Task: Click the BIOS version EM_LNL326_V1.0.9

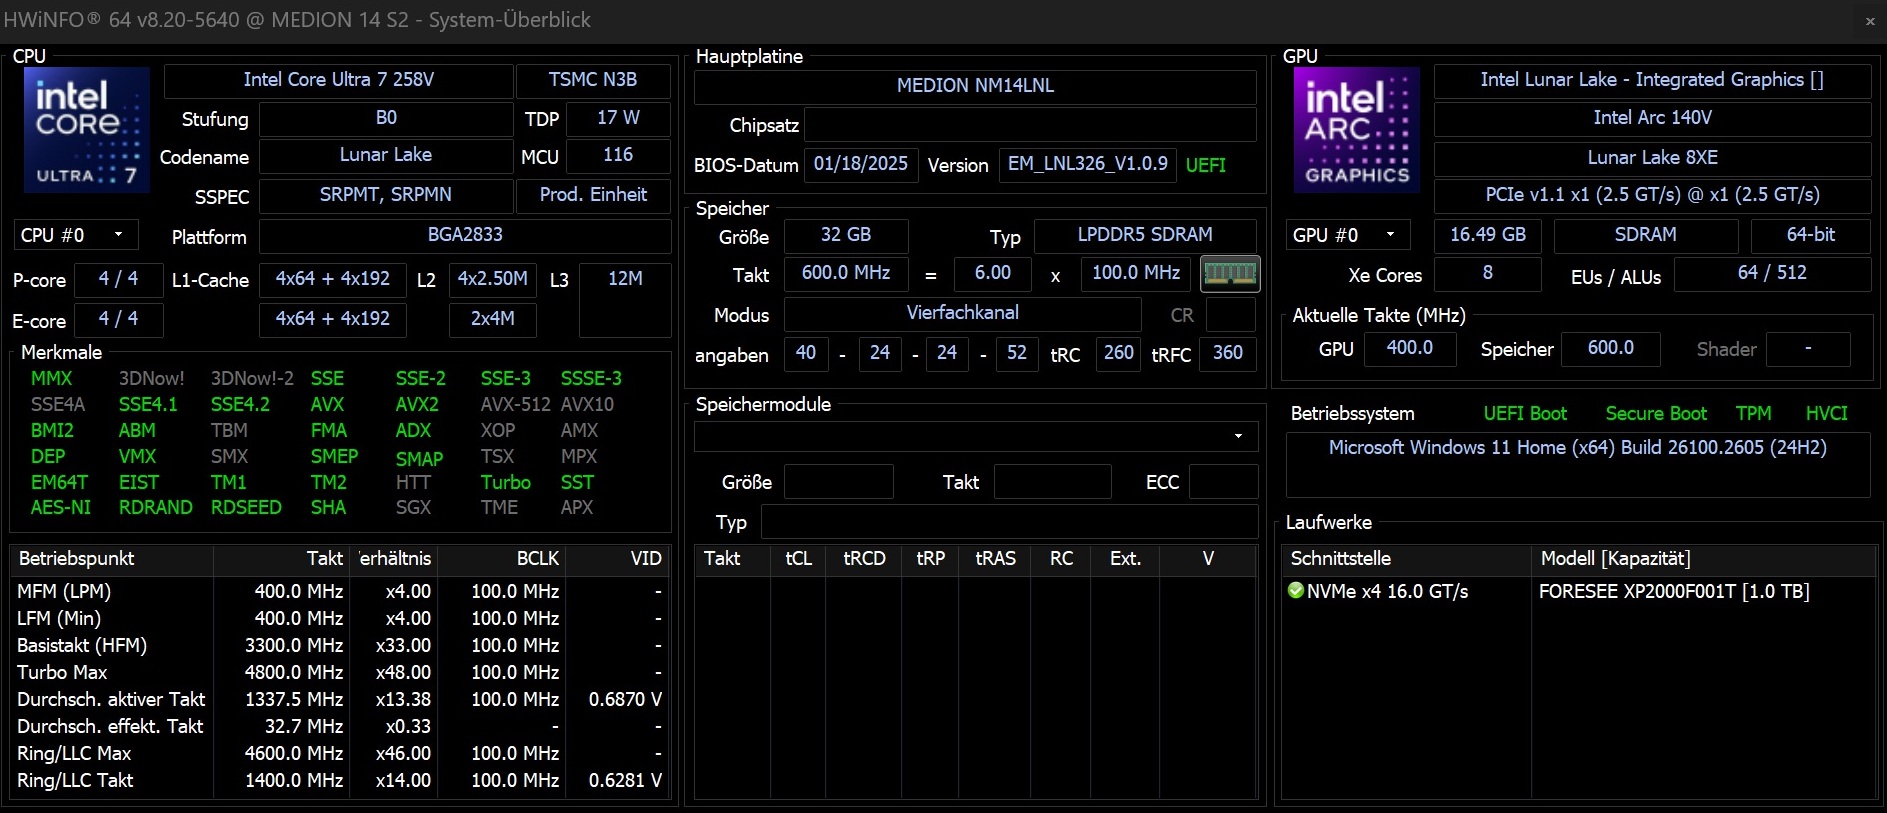Action: 1087,164
